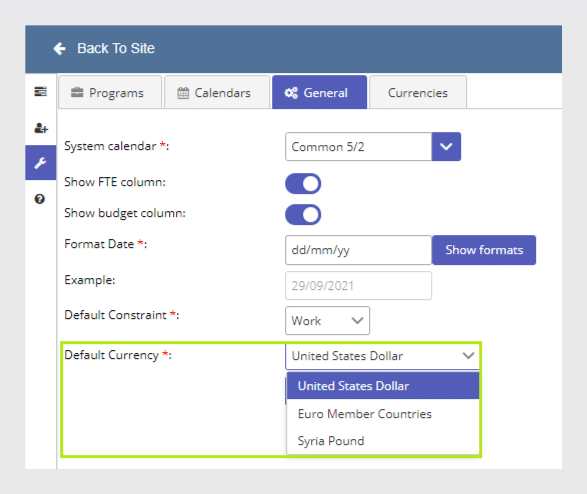
Task: Click the add user sidebar icon
Action: (x=41, y=128)
